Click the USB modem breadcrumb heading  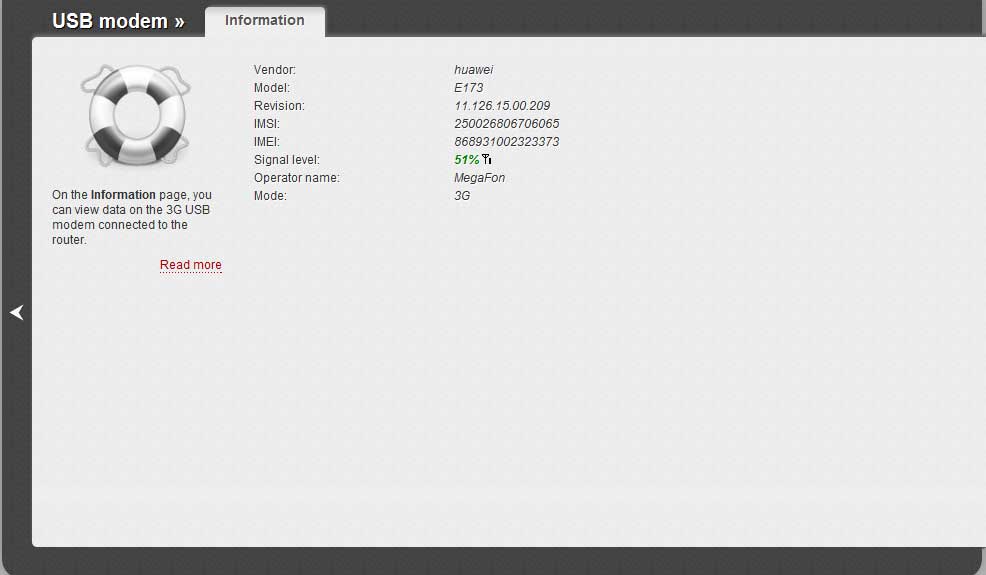pos(118,21)
